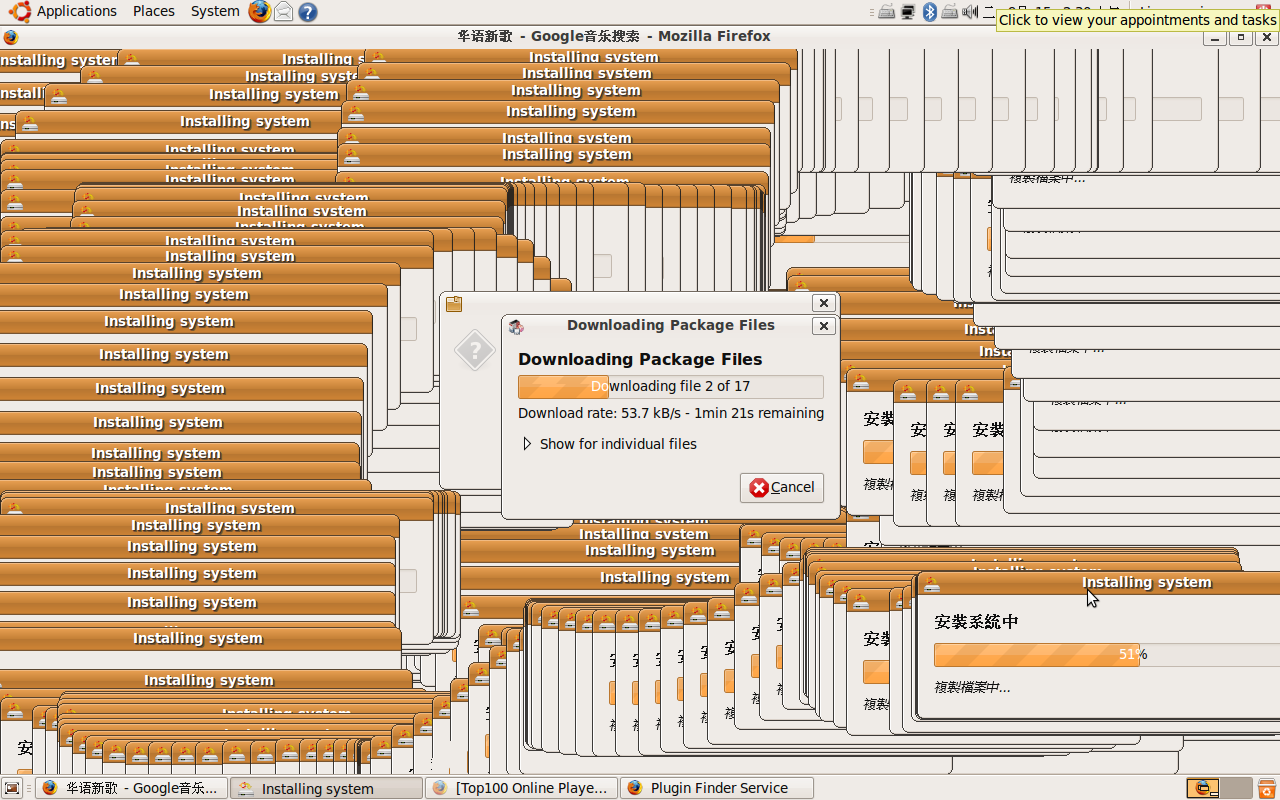Open the Places menu
Screen dimensions: 1280x800
pyautogui.click(x=153, y=11)
